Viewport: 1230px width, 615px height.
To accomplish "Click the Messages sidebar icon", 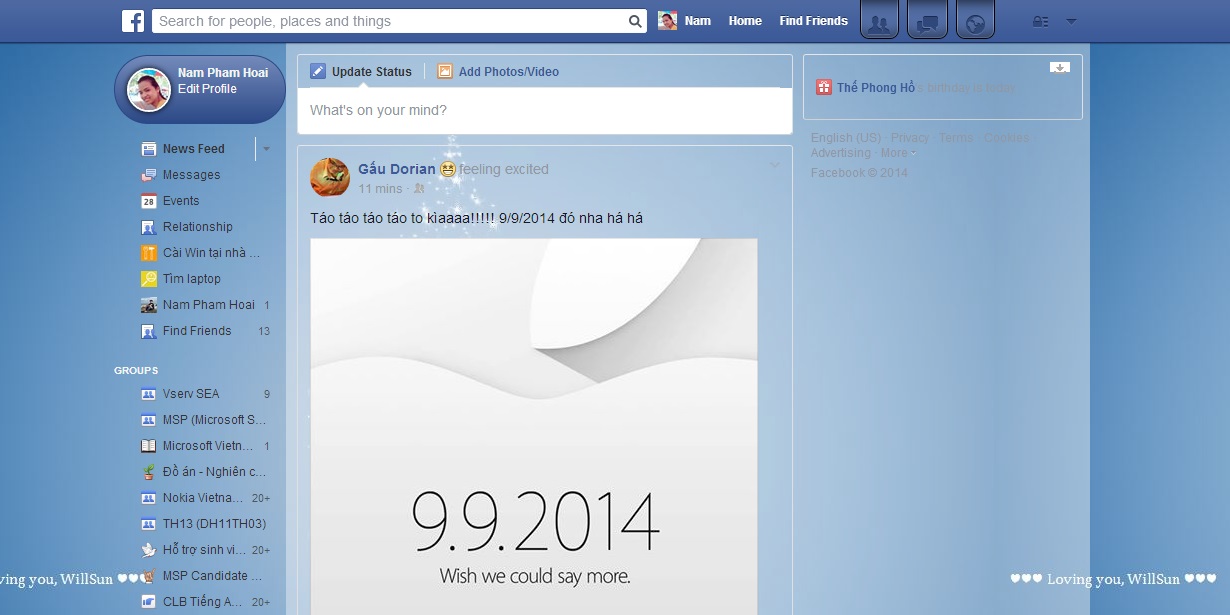I will pyautogui.click(x=148, y=175).
